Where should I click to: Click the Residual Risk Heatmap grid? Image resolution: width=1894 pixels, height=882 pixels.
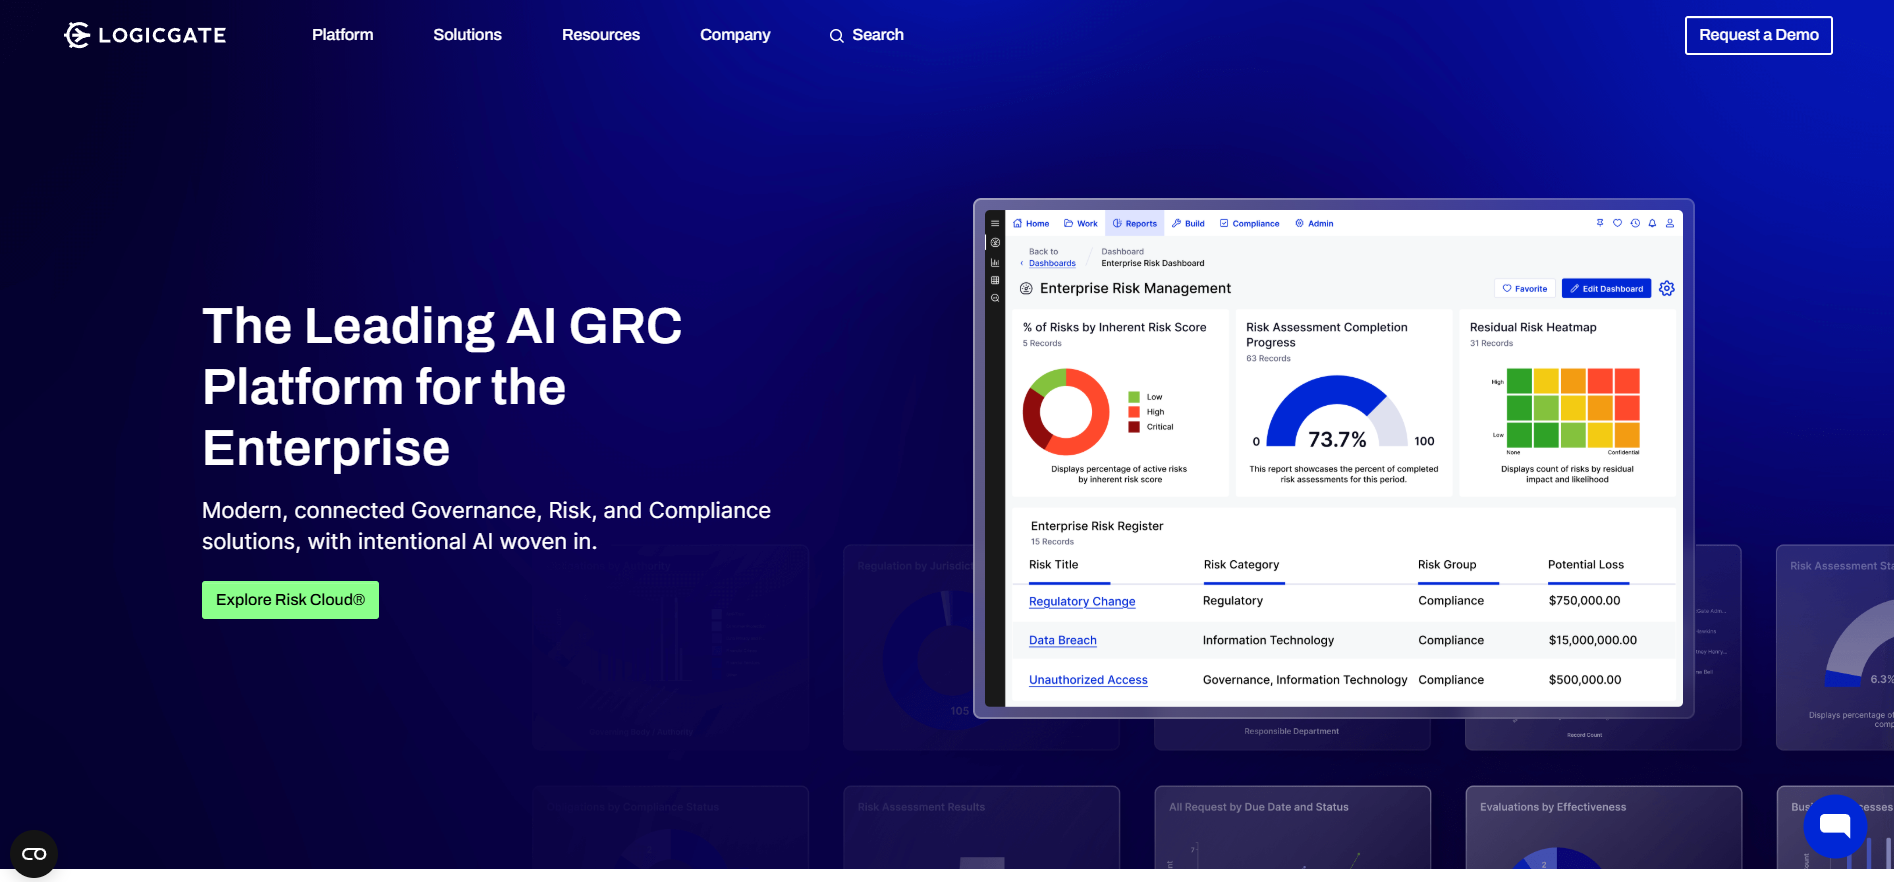click(1573, 408)
